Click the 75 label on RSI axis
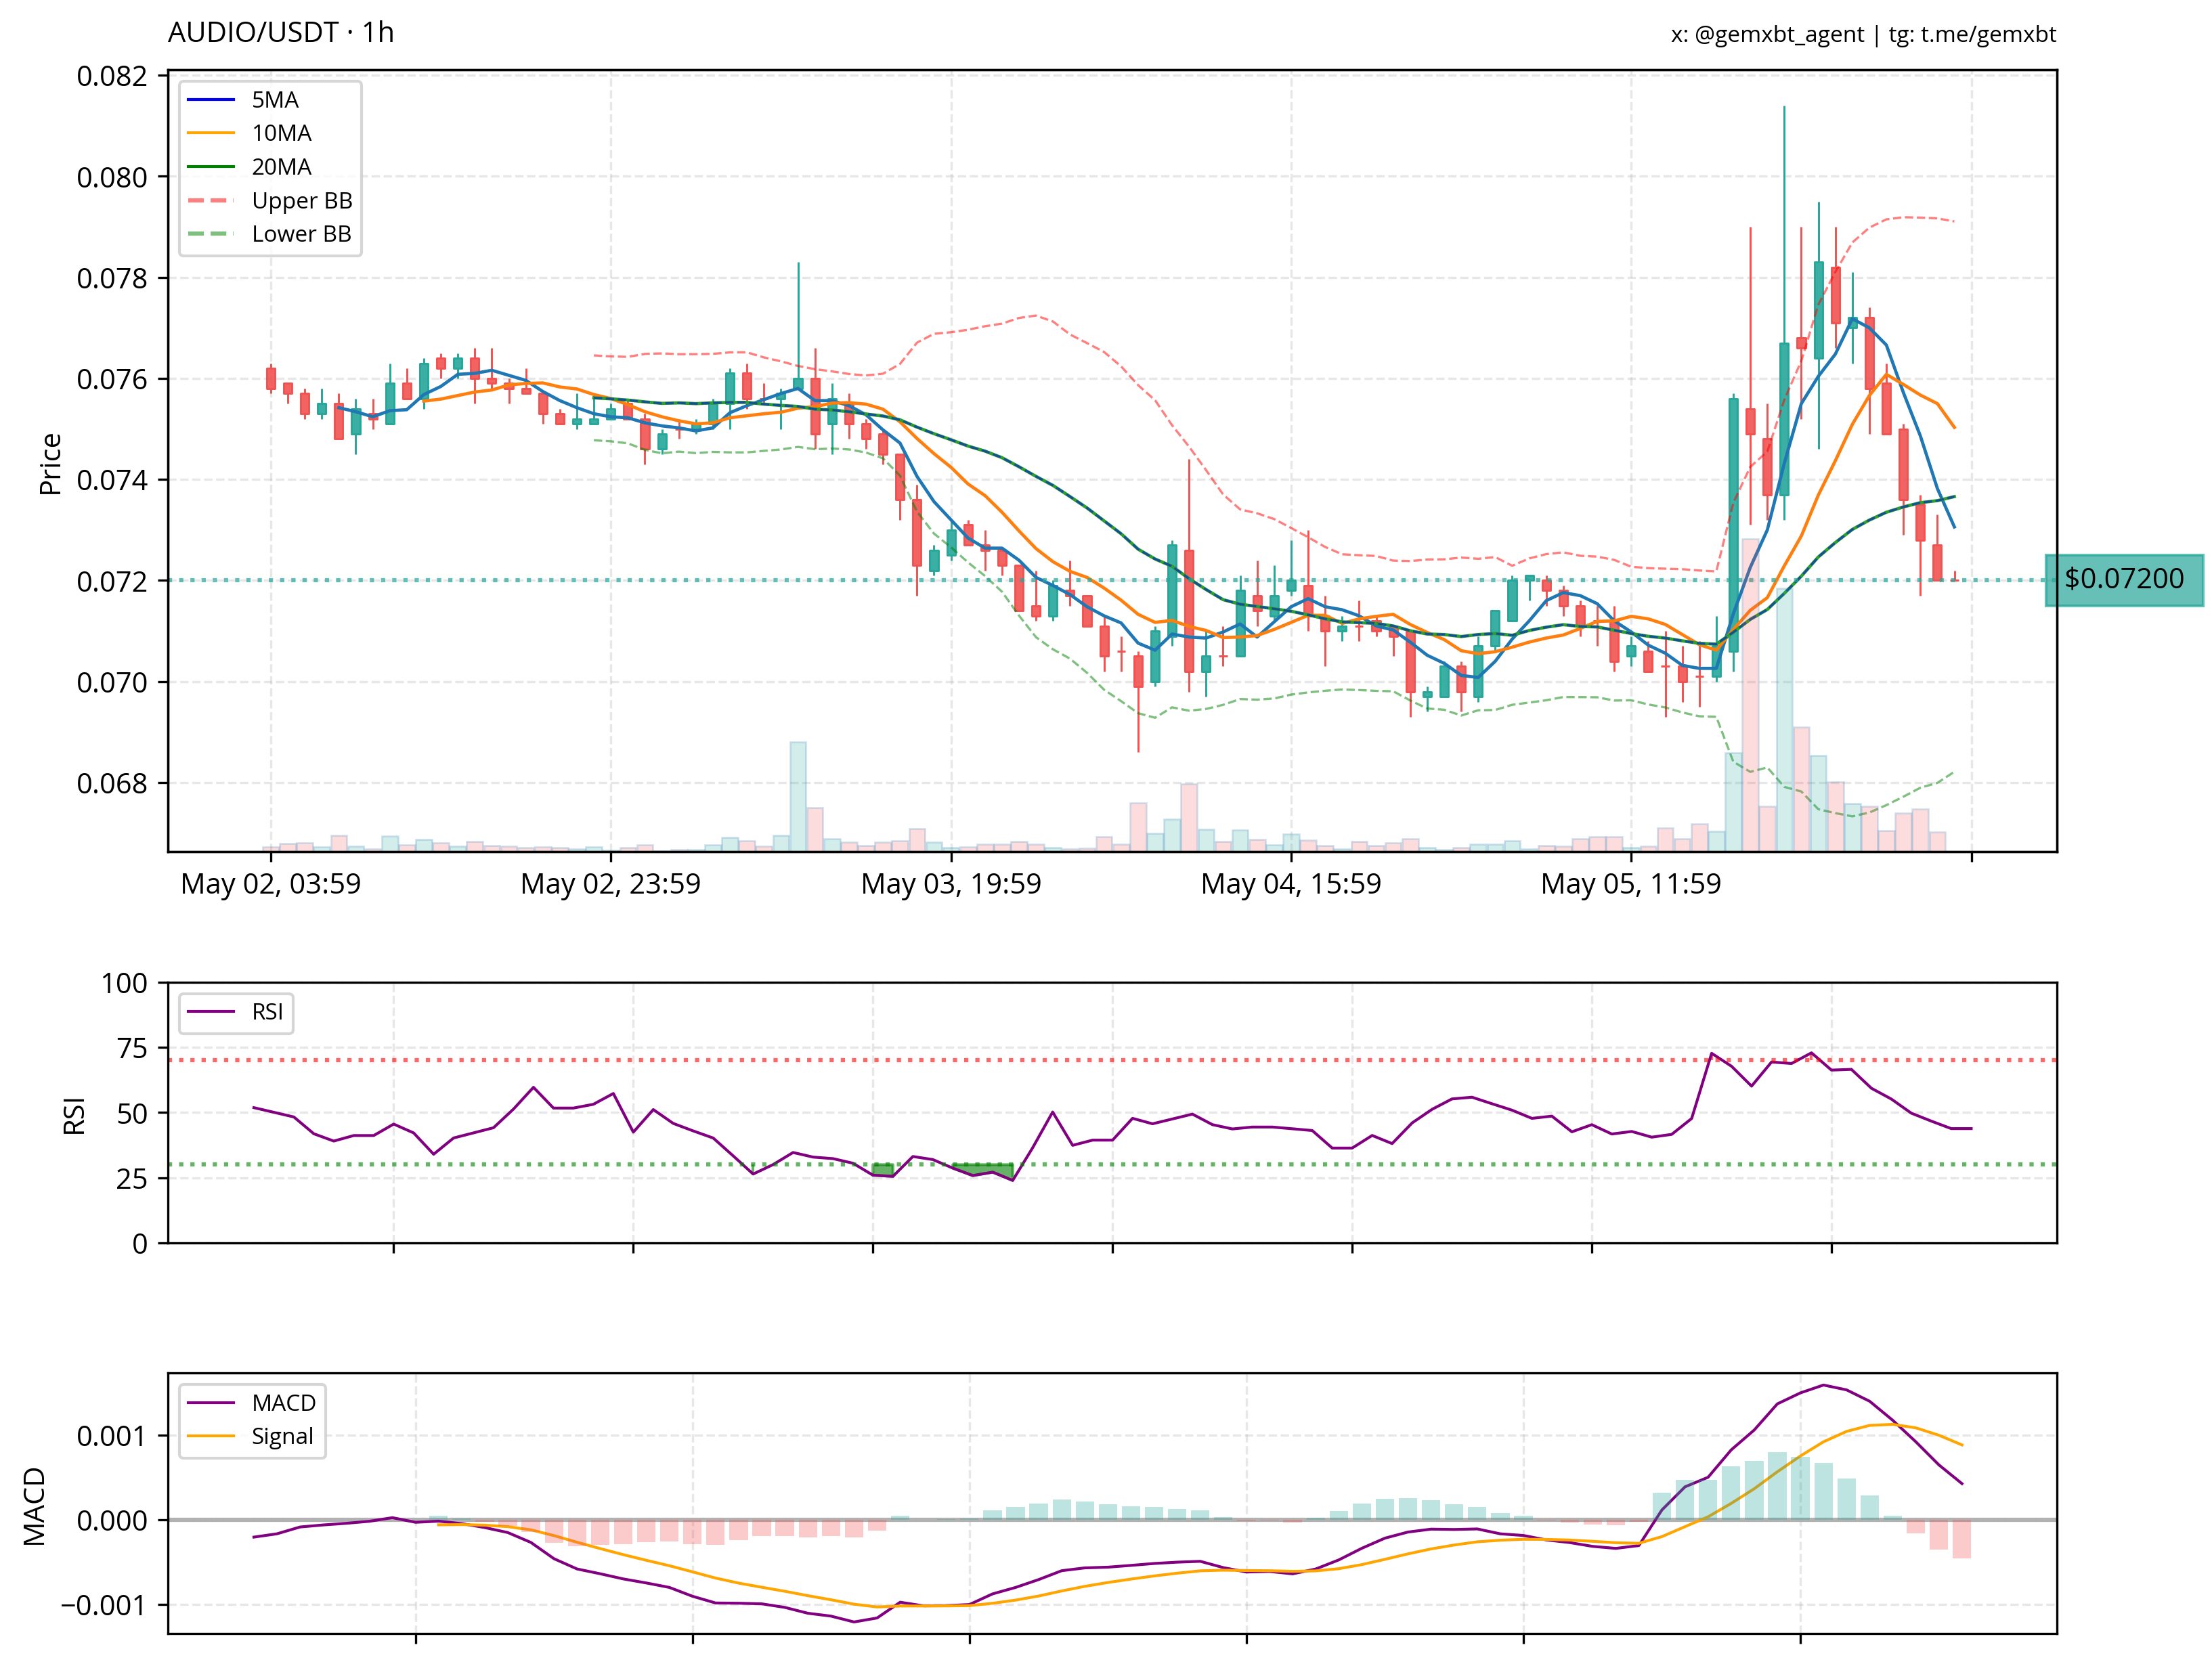 132,1048
